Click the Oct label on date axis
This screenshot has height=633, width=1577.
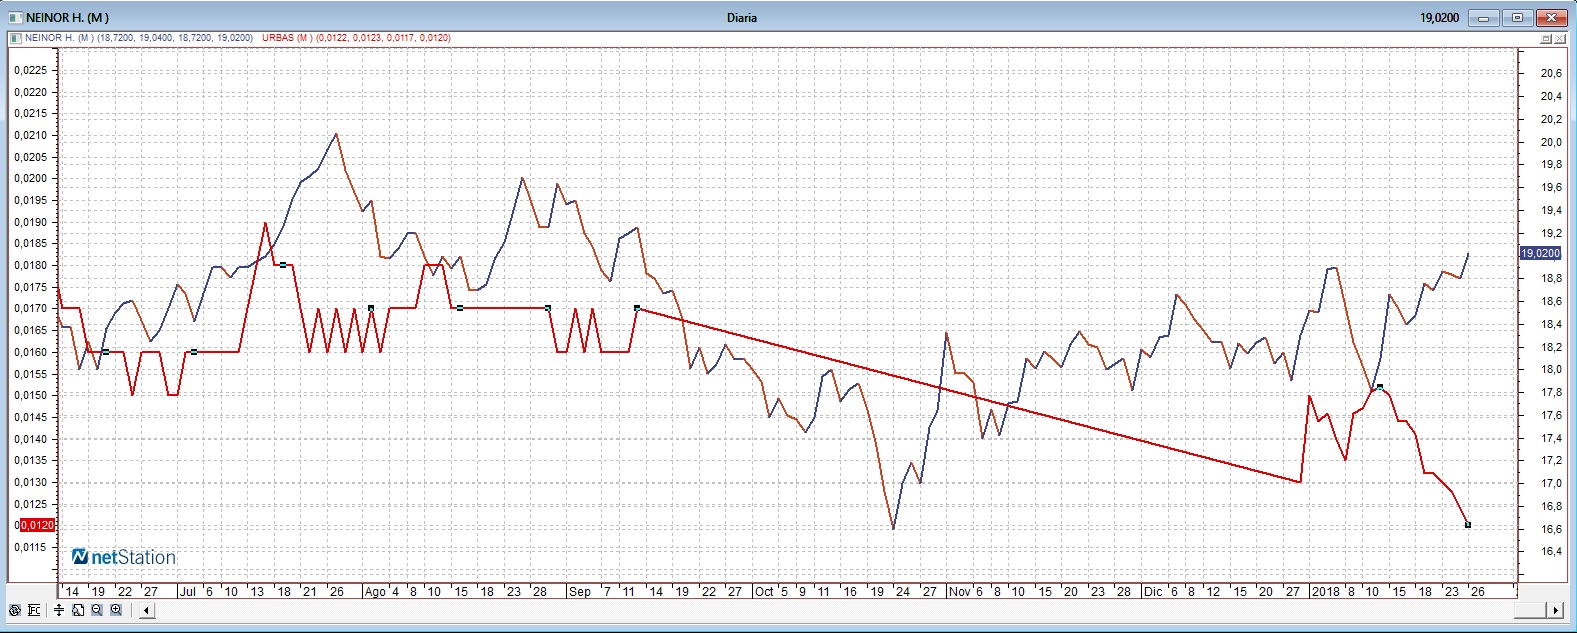coord(764,591)
